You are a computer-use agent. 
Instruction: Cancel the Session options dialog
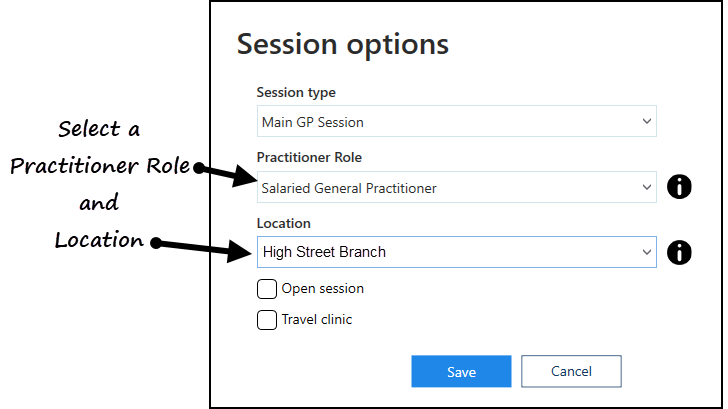tap(571, 371)
